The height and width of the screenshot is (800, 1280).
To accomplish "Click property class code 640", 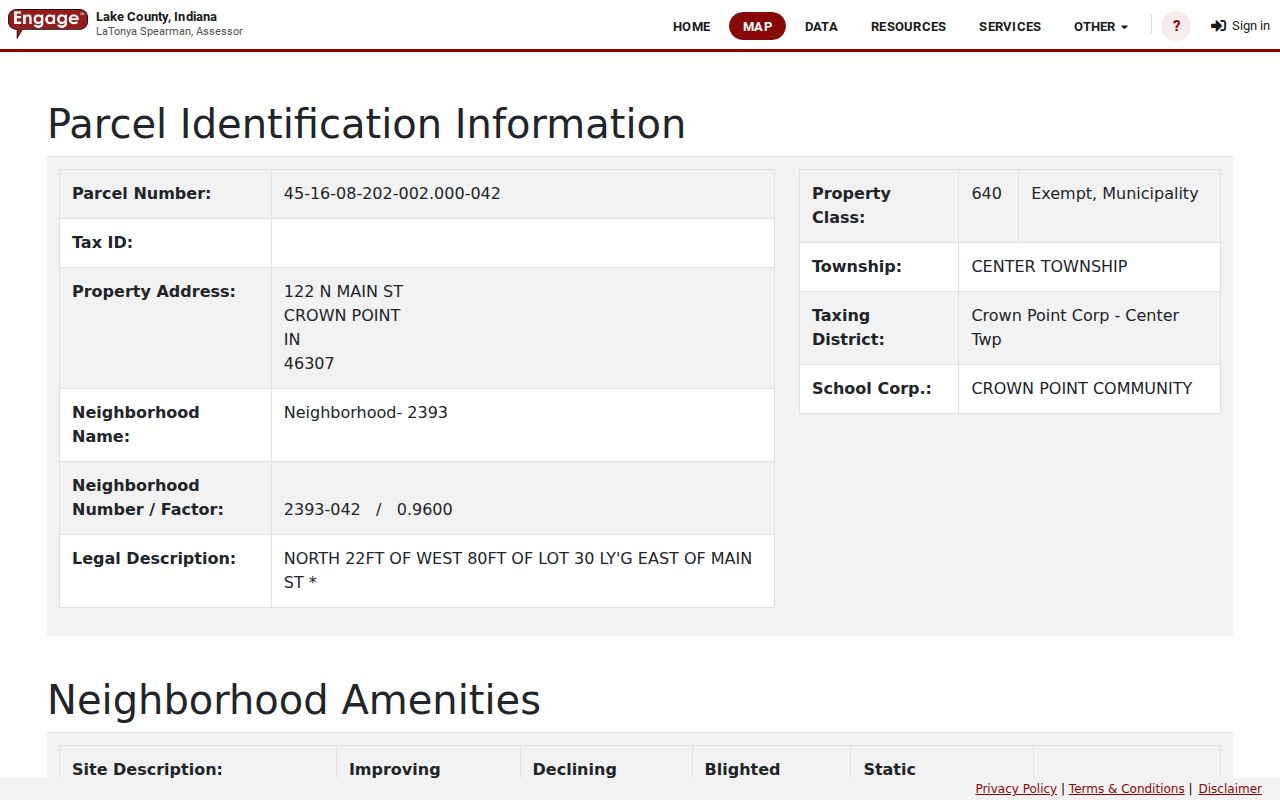I will pyautogui.click(x=987, y=194).
